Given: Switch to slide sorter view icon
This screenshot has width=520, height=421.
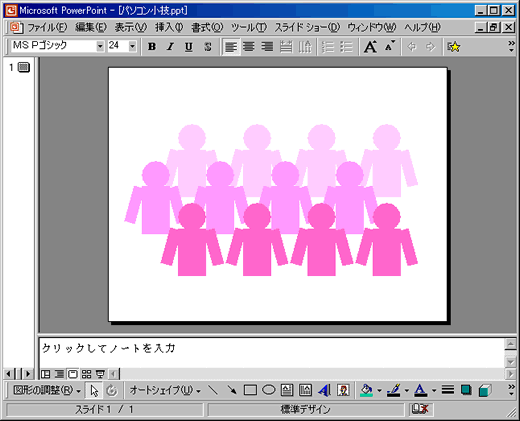Looking at the screenshot, I should tap(86, 374).
